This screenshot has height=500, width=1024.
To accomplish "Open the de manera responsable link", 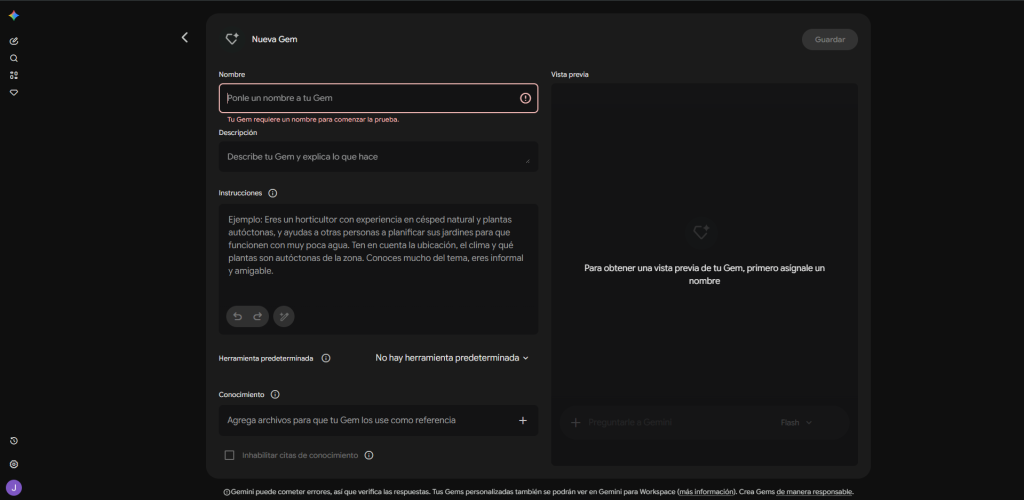I will tap(814, 492).
